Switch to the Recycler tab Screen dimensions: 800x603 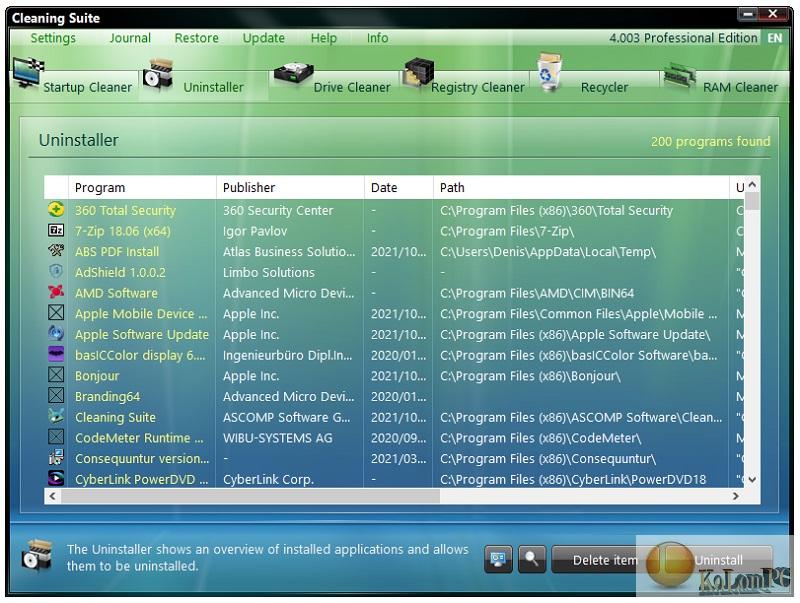(x=595, y=87)
